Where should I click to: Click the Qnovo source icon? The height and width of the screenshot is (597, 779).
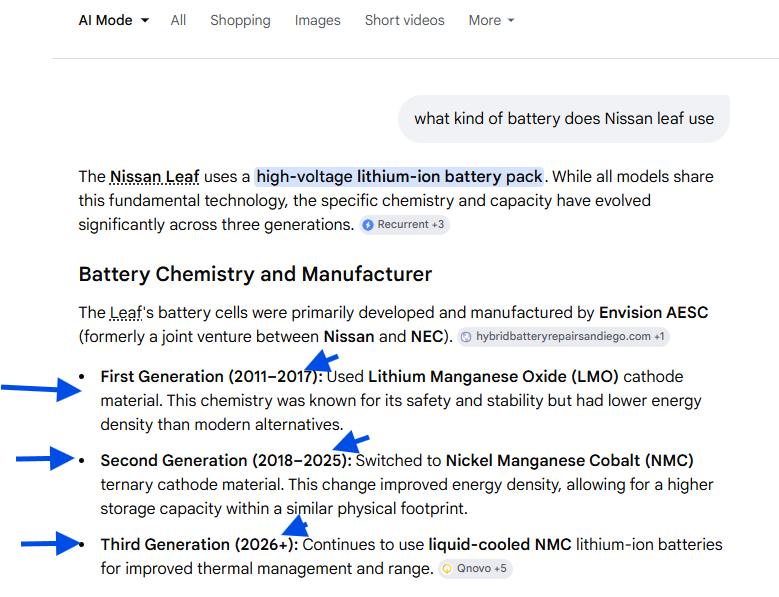click(x=447, y=569)
